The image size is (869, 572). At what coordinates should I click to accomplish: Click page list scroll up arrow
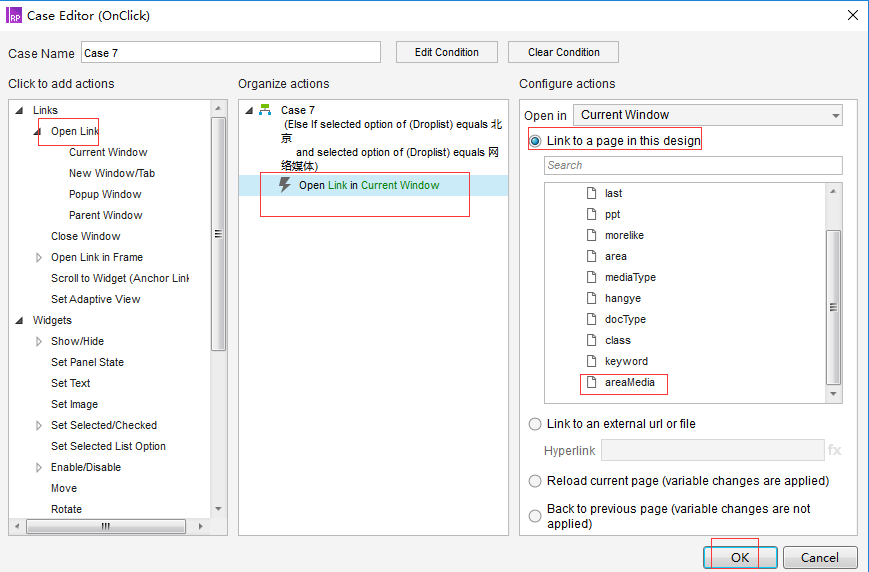click(x=833, y=191)
